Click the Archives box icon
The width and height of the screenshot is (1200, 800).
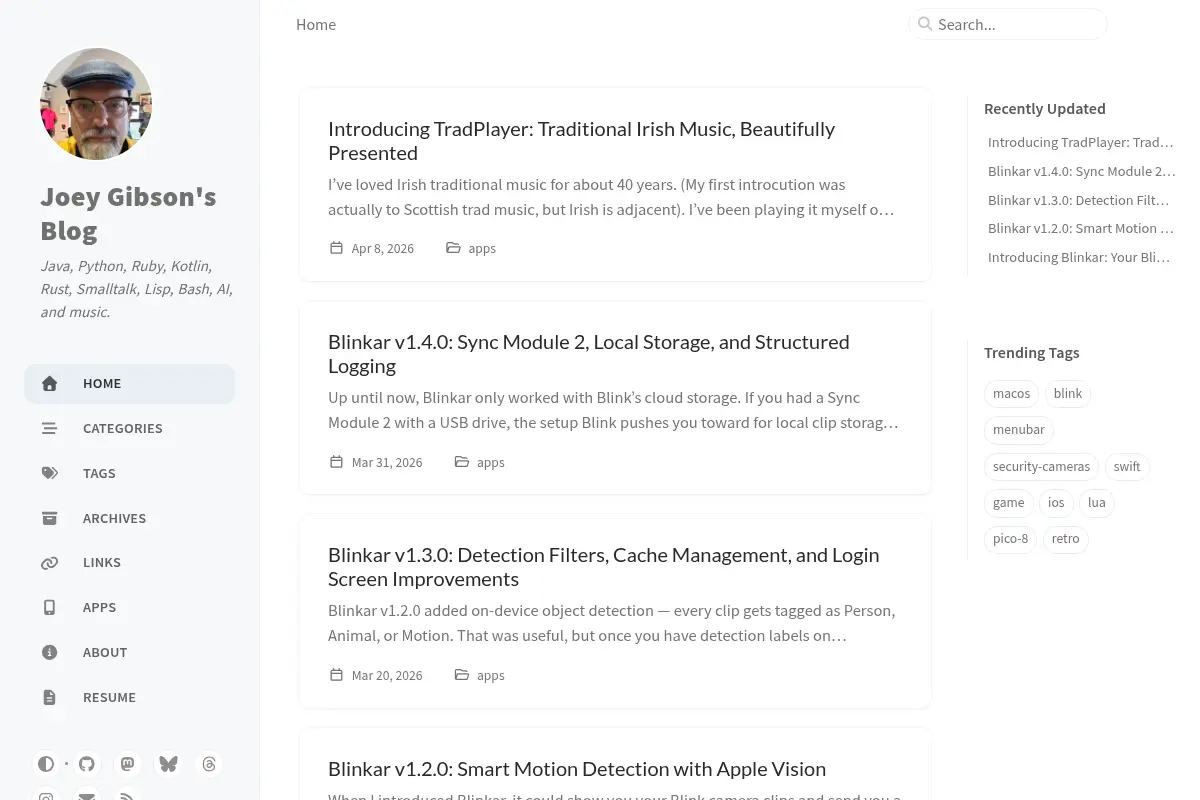pos(49,518)
